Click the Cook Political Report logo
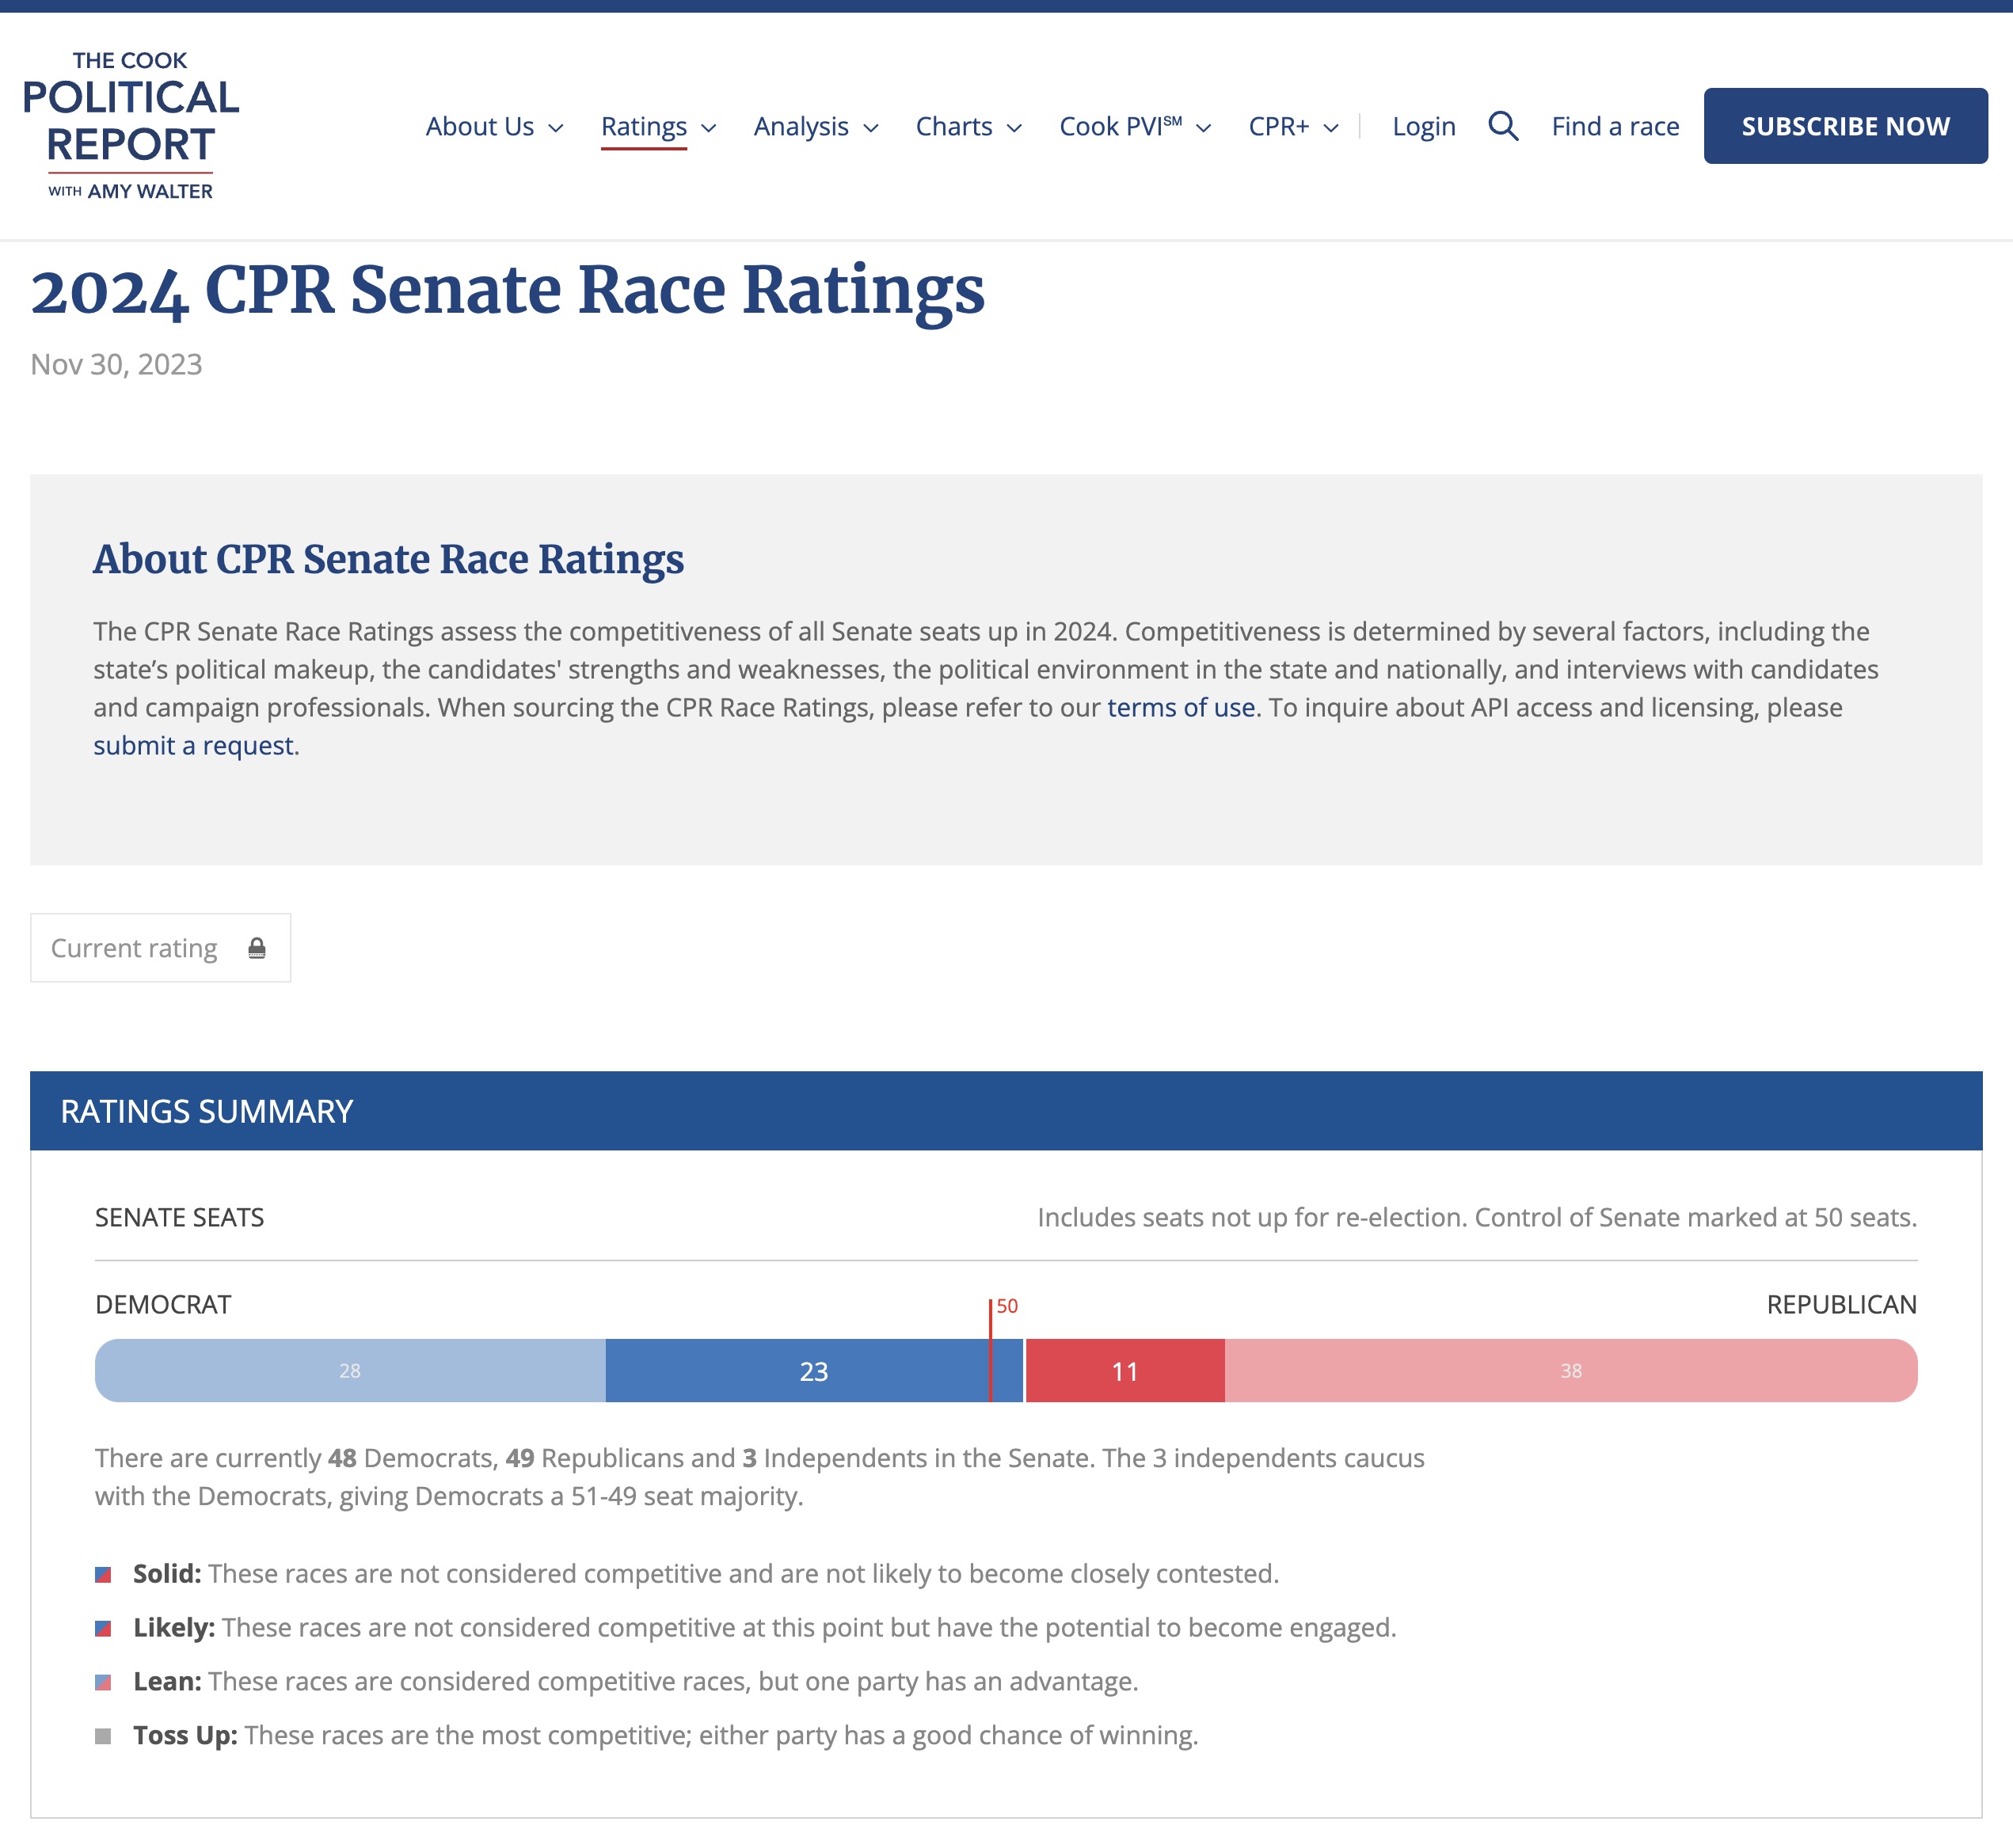This screenshot has height=1848, width=2013. (131, 125)
